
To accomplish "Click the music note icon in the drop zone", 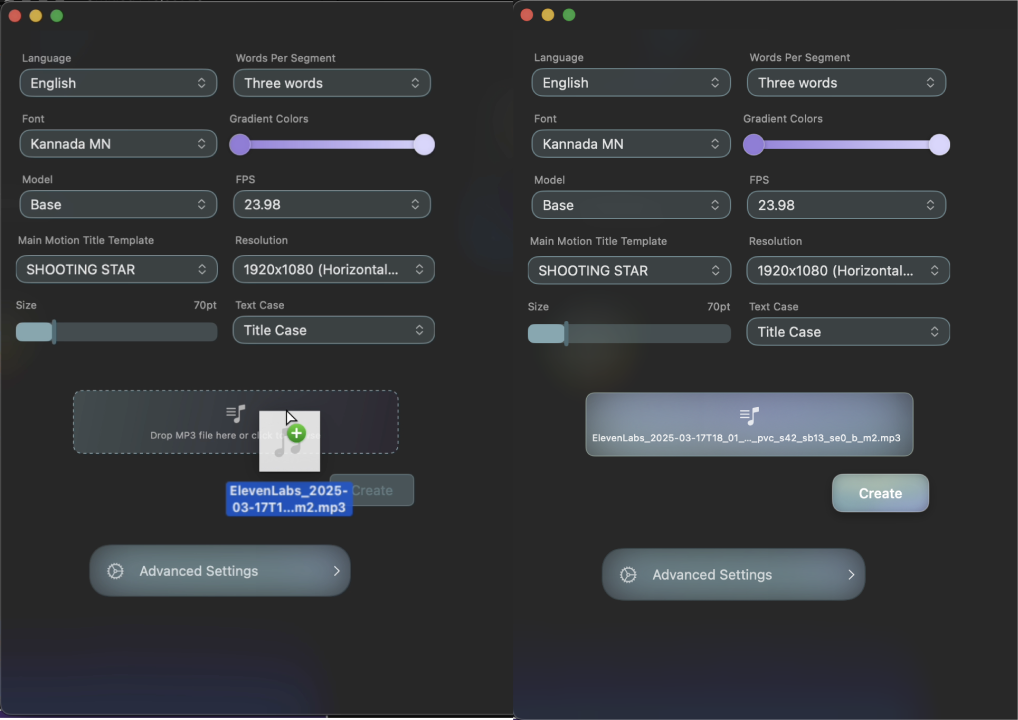I will (x=235, y=412).
